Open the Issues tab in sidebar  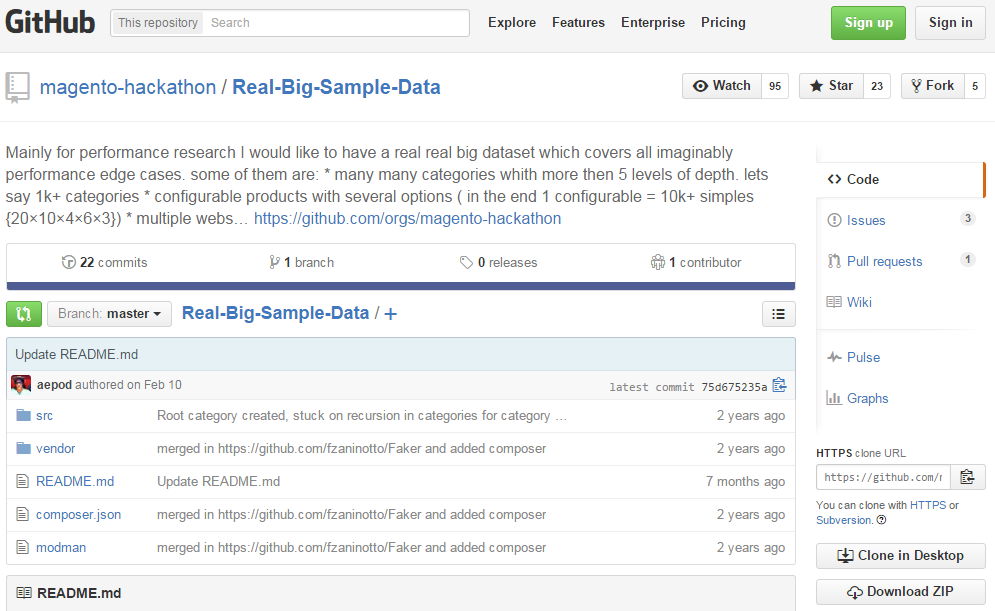click(x=865, y=220)
